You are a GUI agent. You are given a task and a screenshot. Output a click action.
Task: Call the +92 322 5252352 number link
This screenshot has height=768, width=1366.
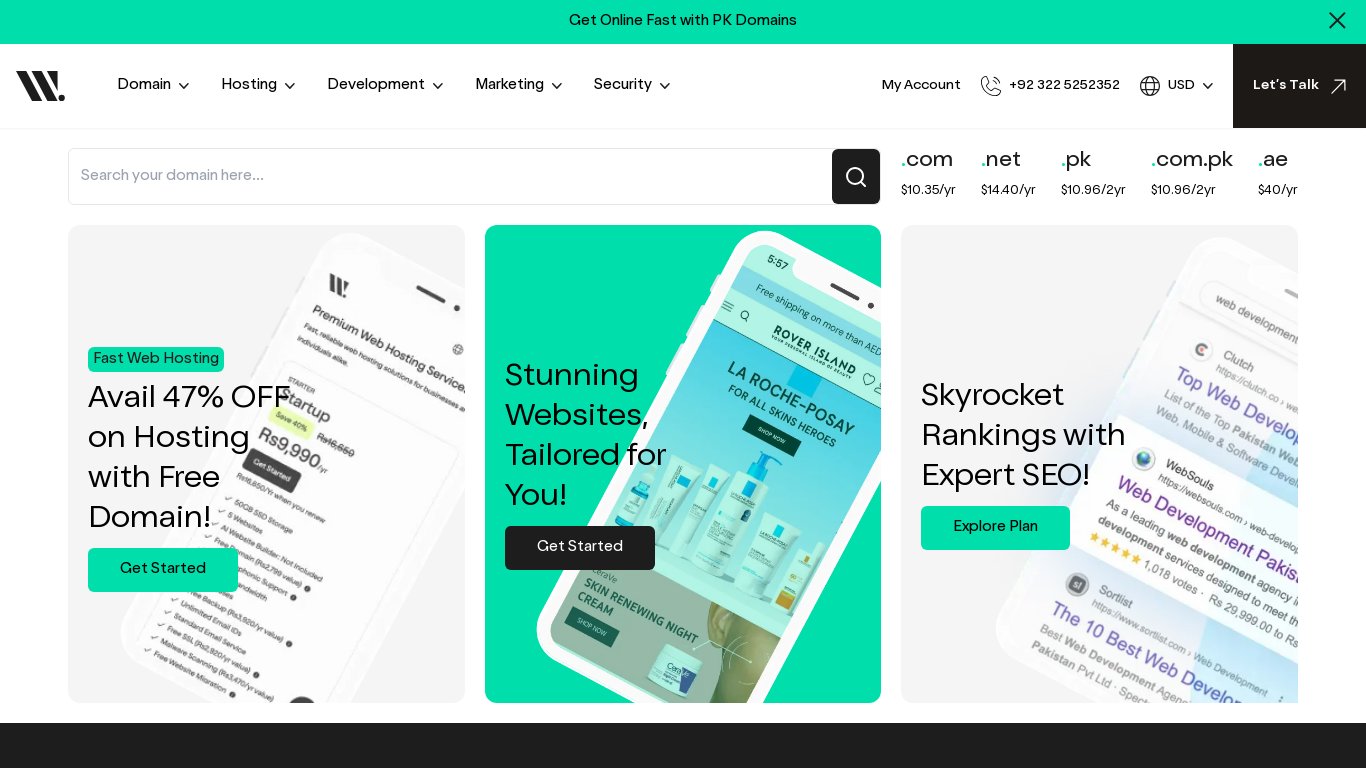click(x=1064, y=85)
